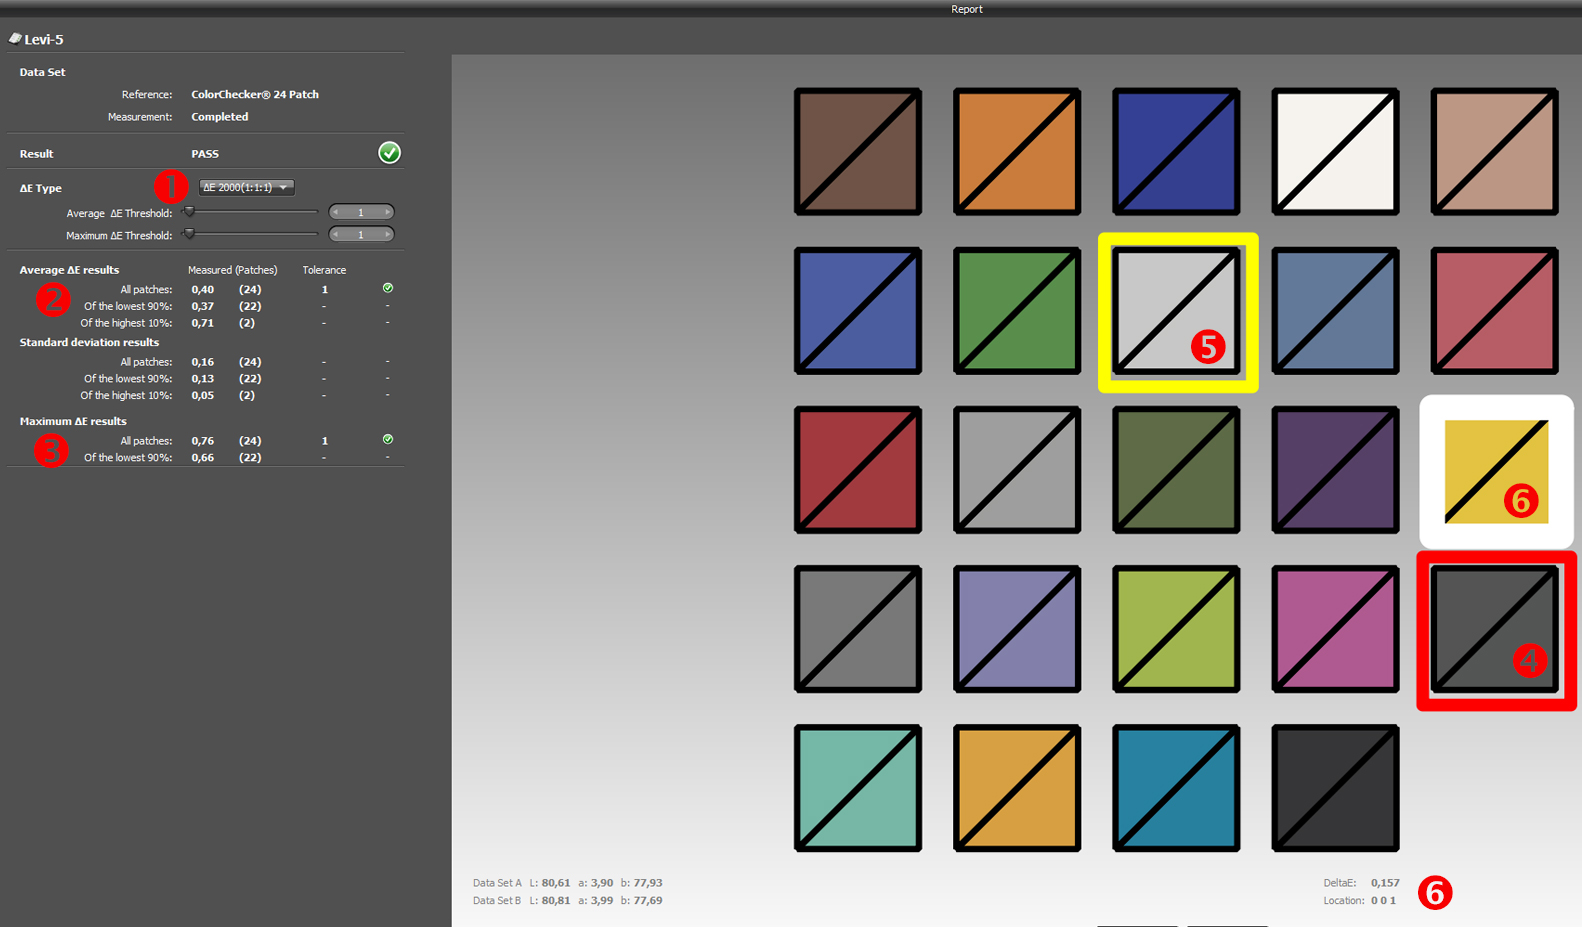This screenshot has width=1582, height=927.
Task: Click the Levi-5 report icon
Action: pyautogui.click(x=15, y=39)
